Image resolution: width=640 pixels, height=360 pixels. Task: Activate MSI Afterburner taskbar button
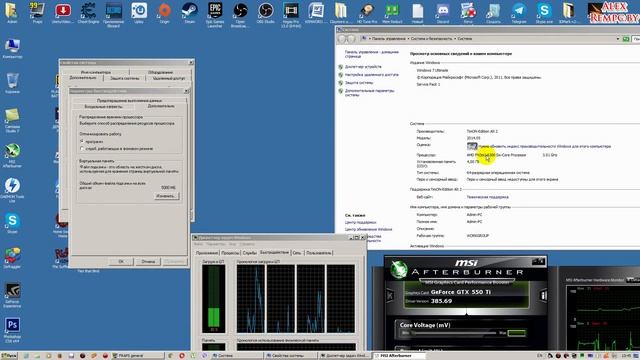[399, 356]
